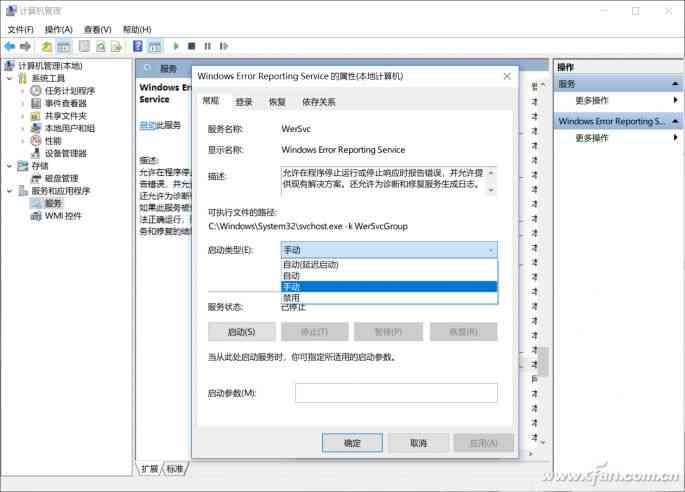Image resolution: width=685 pixels, height=492 pixels.
Task: Open the 帮助(H) menu
Action: tap(137, 29)
